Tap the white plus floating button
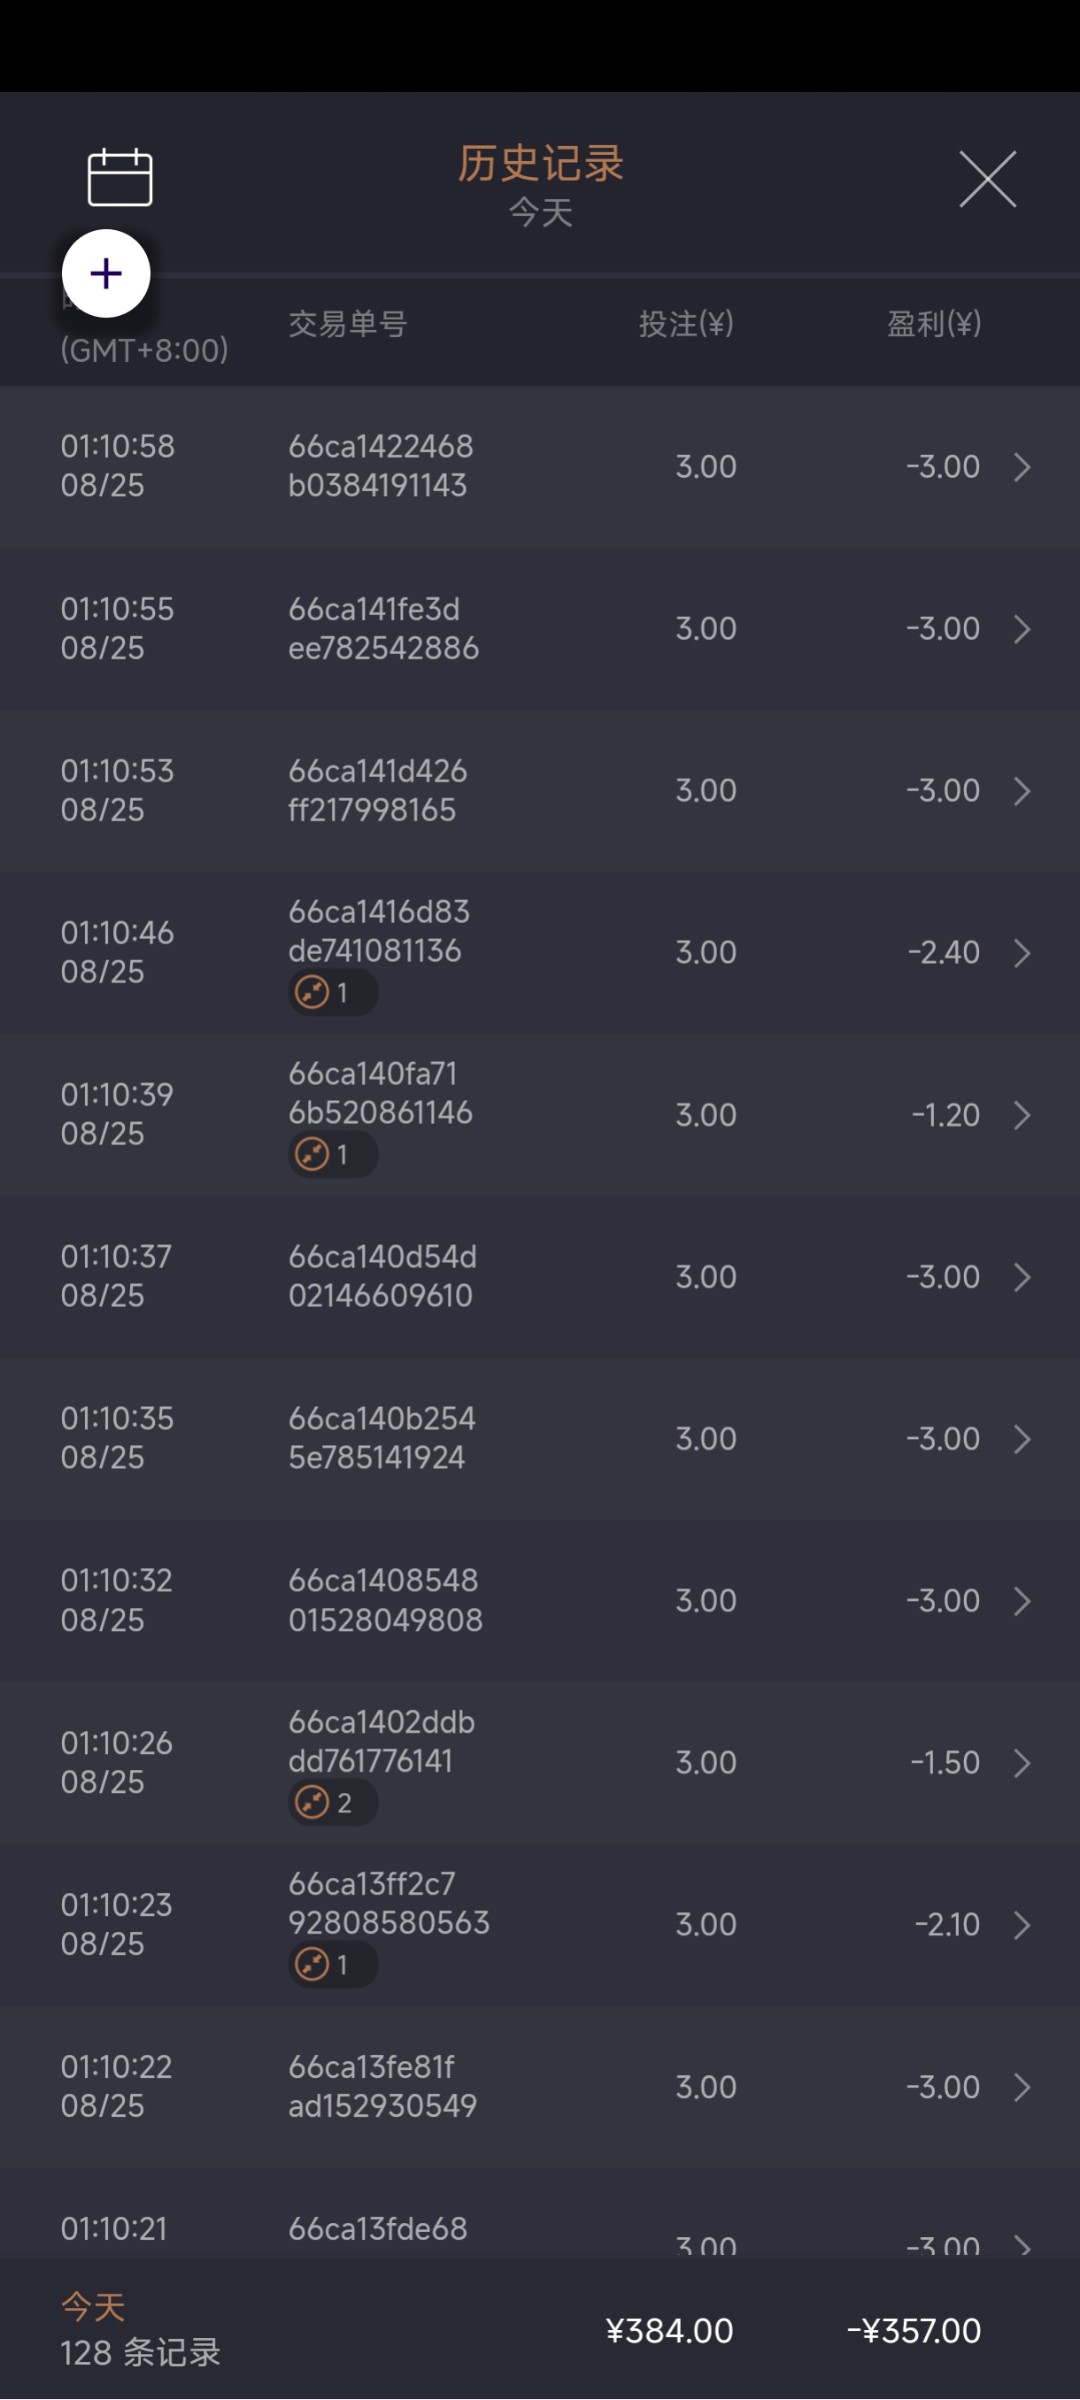 106,274
